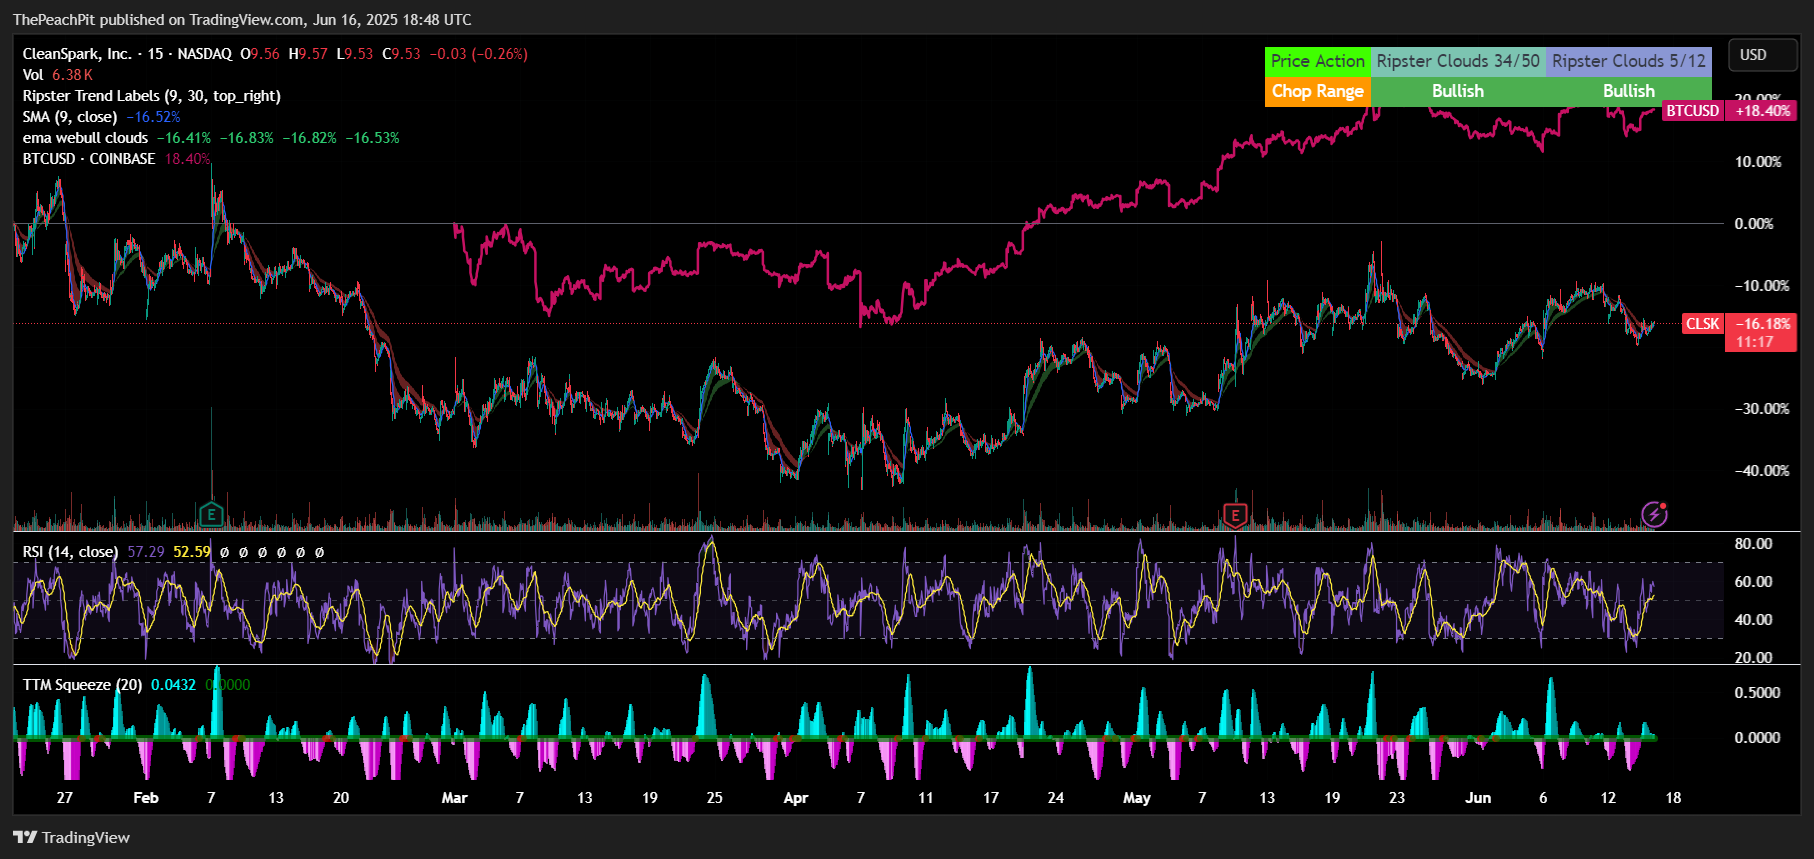Click the Feb label on time axis
The image size is (1814, 859).
tap(146, 798)
